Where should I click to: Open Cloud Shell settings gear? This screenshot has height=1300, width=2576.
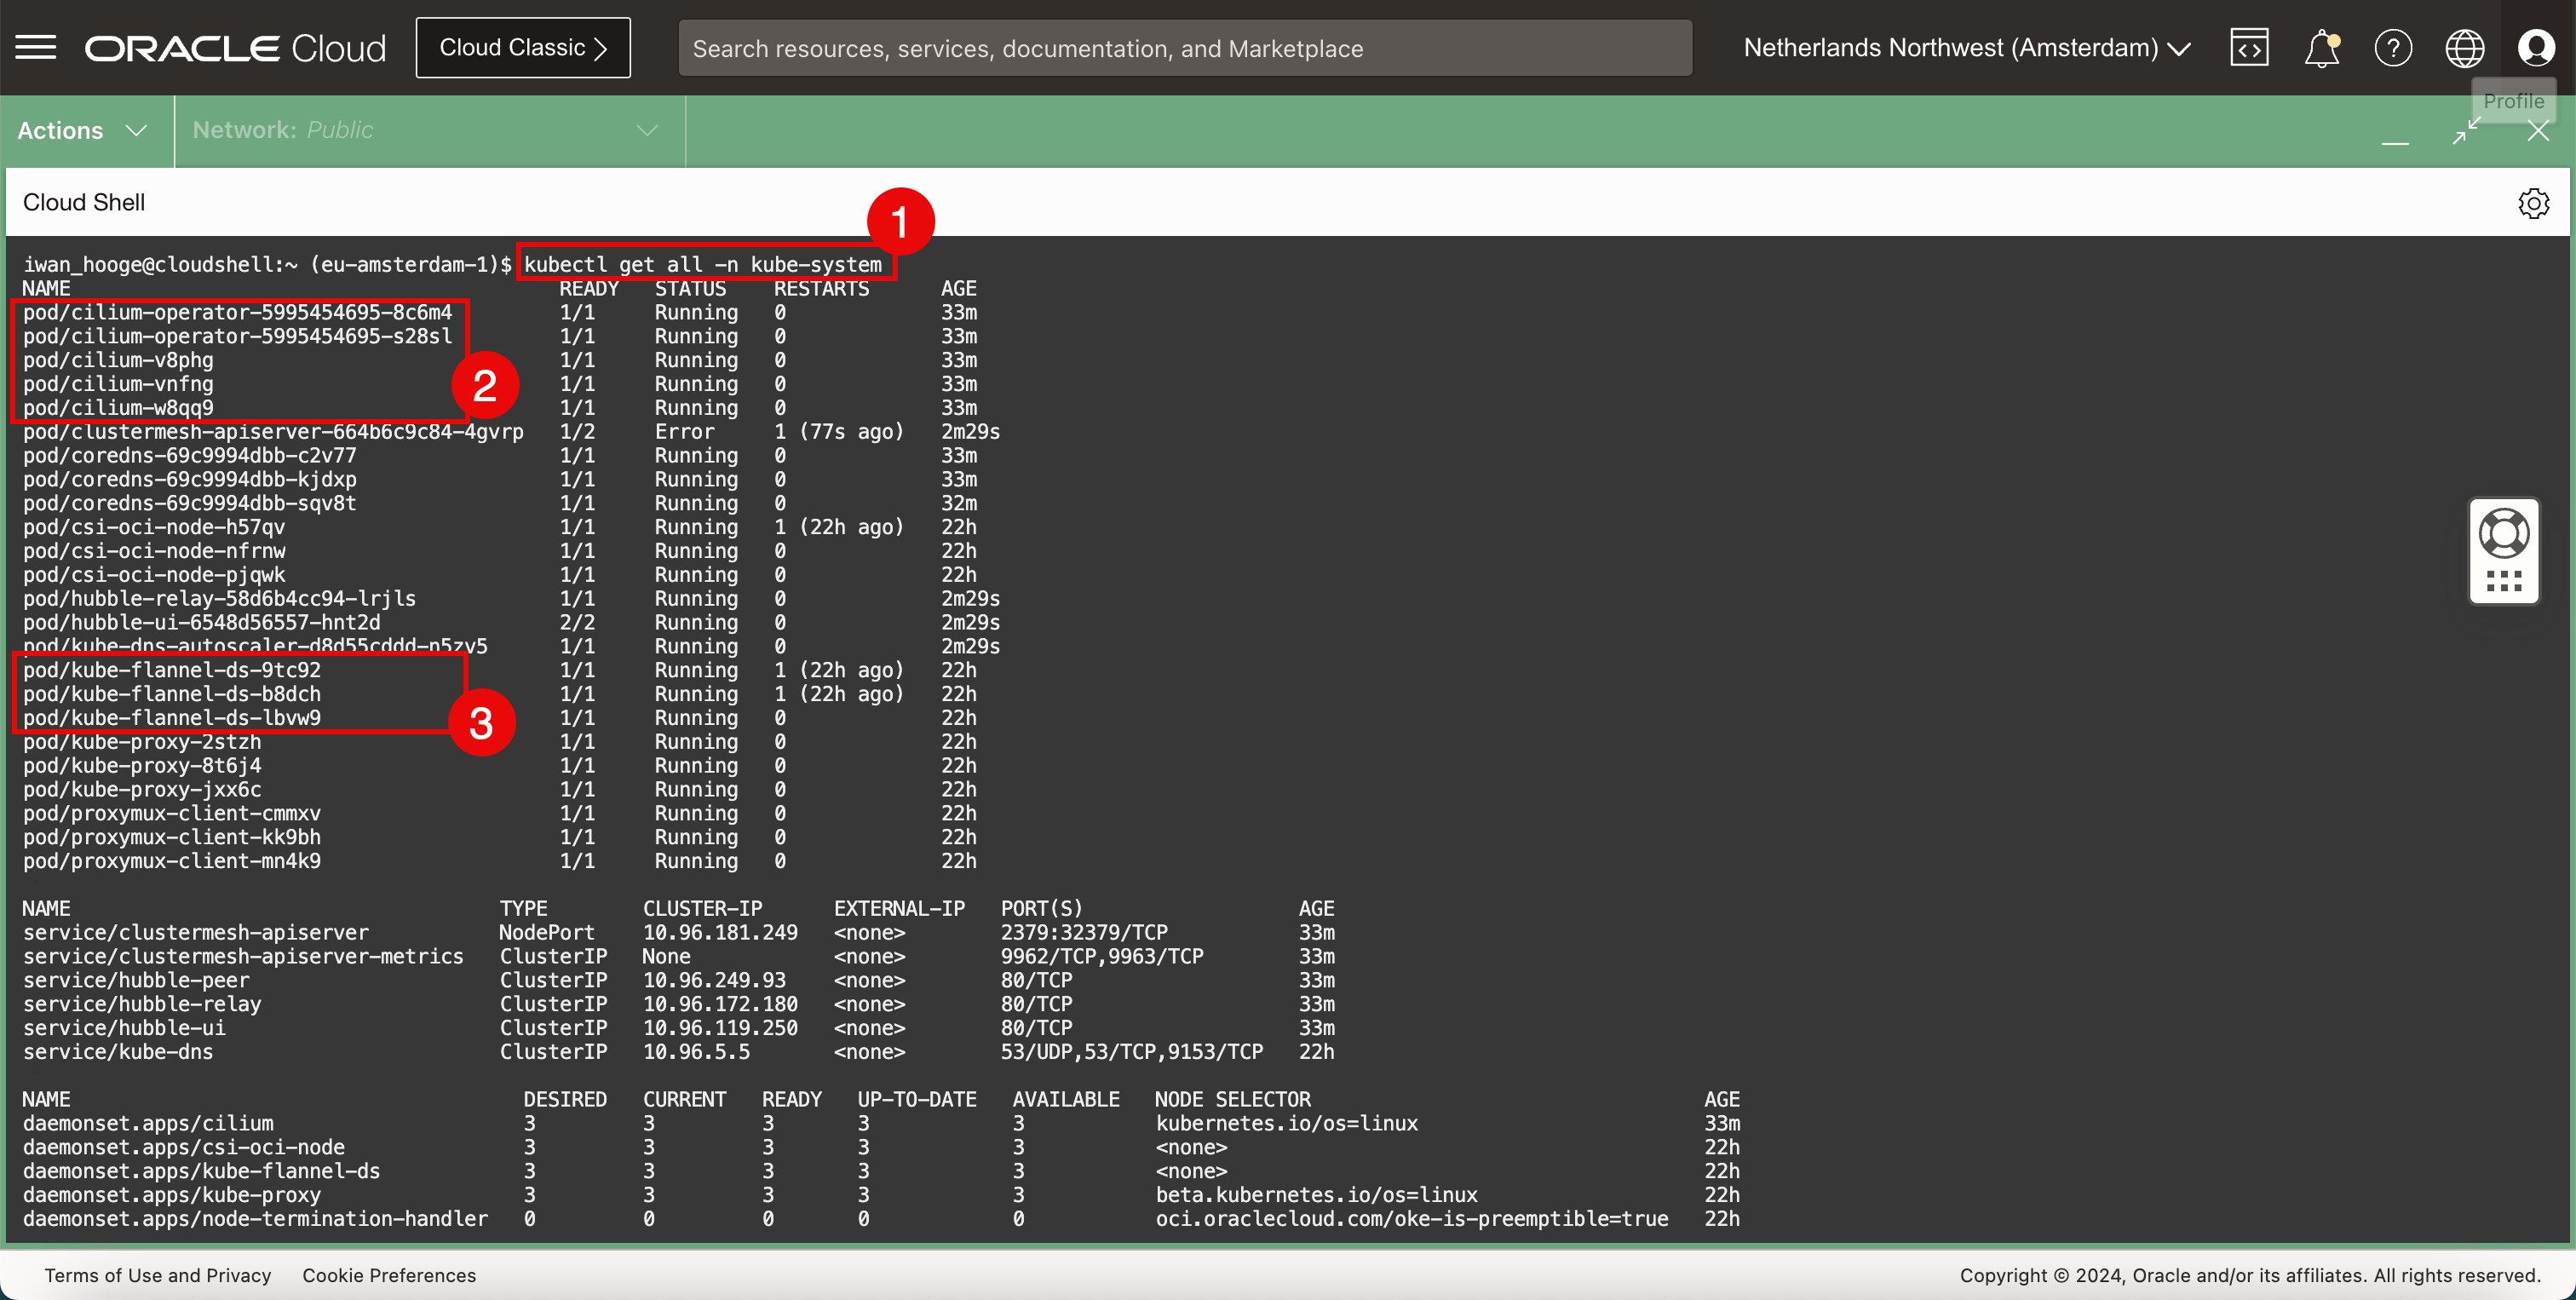[2533, 203]
